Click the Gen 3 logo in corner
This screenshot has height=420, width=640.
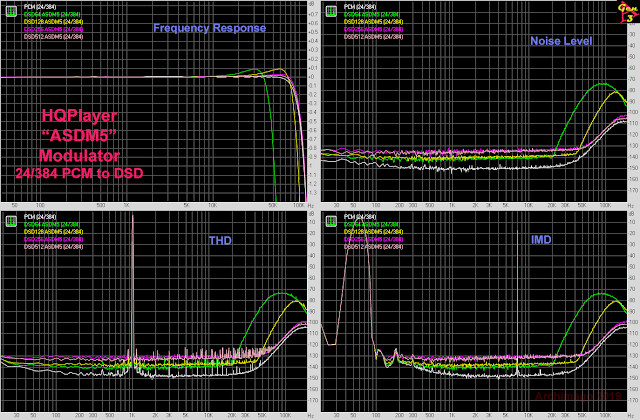coord(628,12)
